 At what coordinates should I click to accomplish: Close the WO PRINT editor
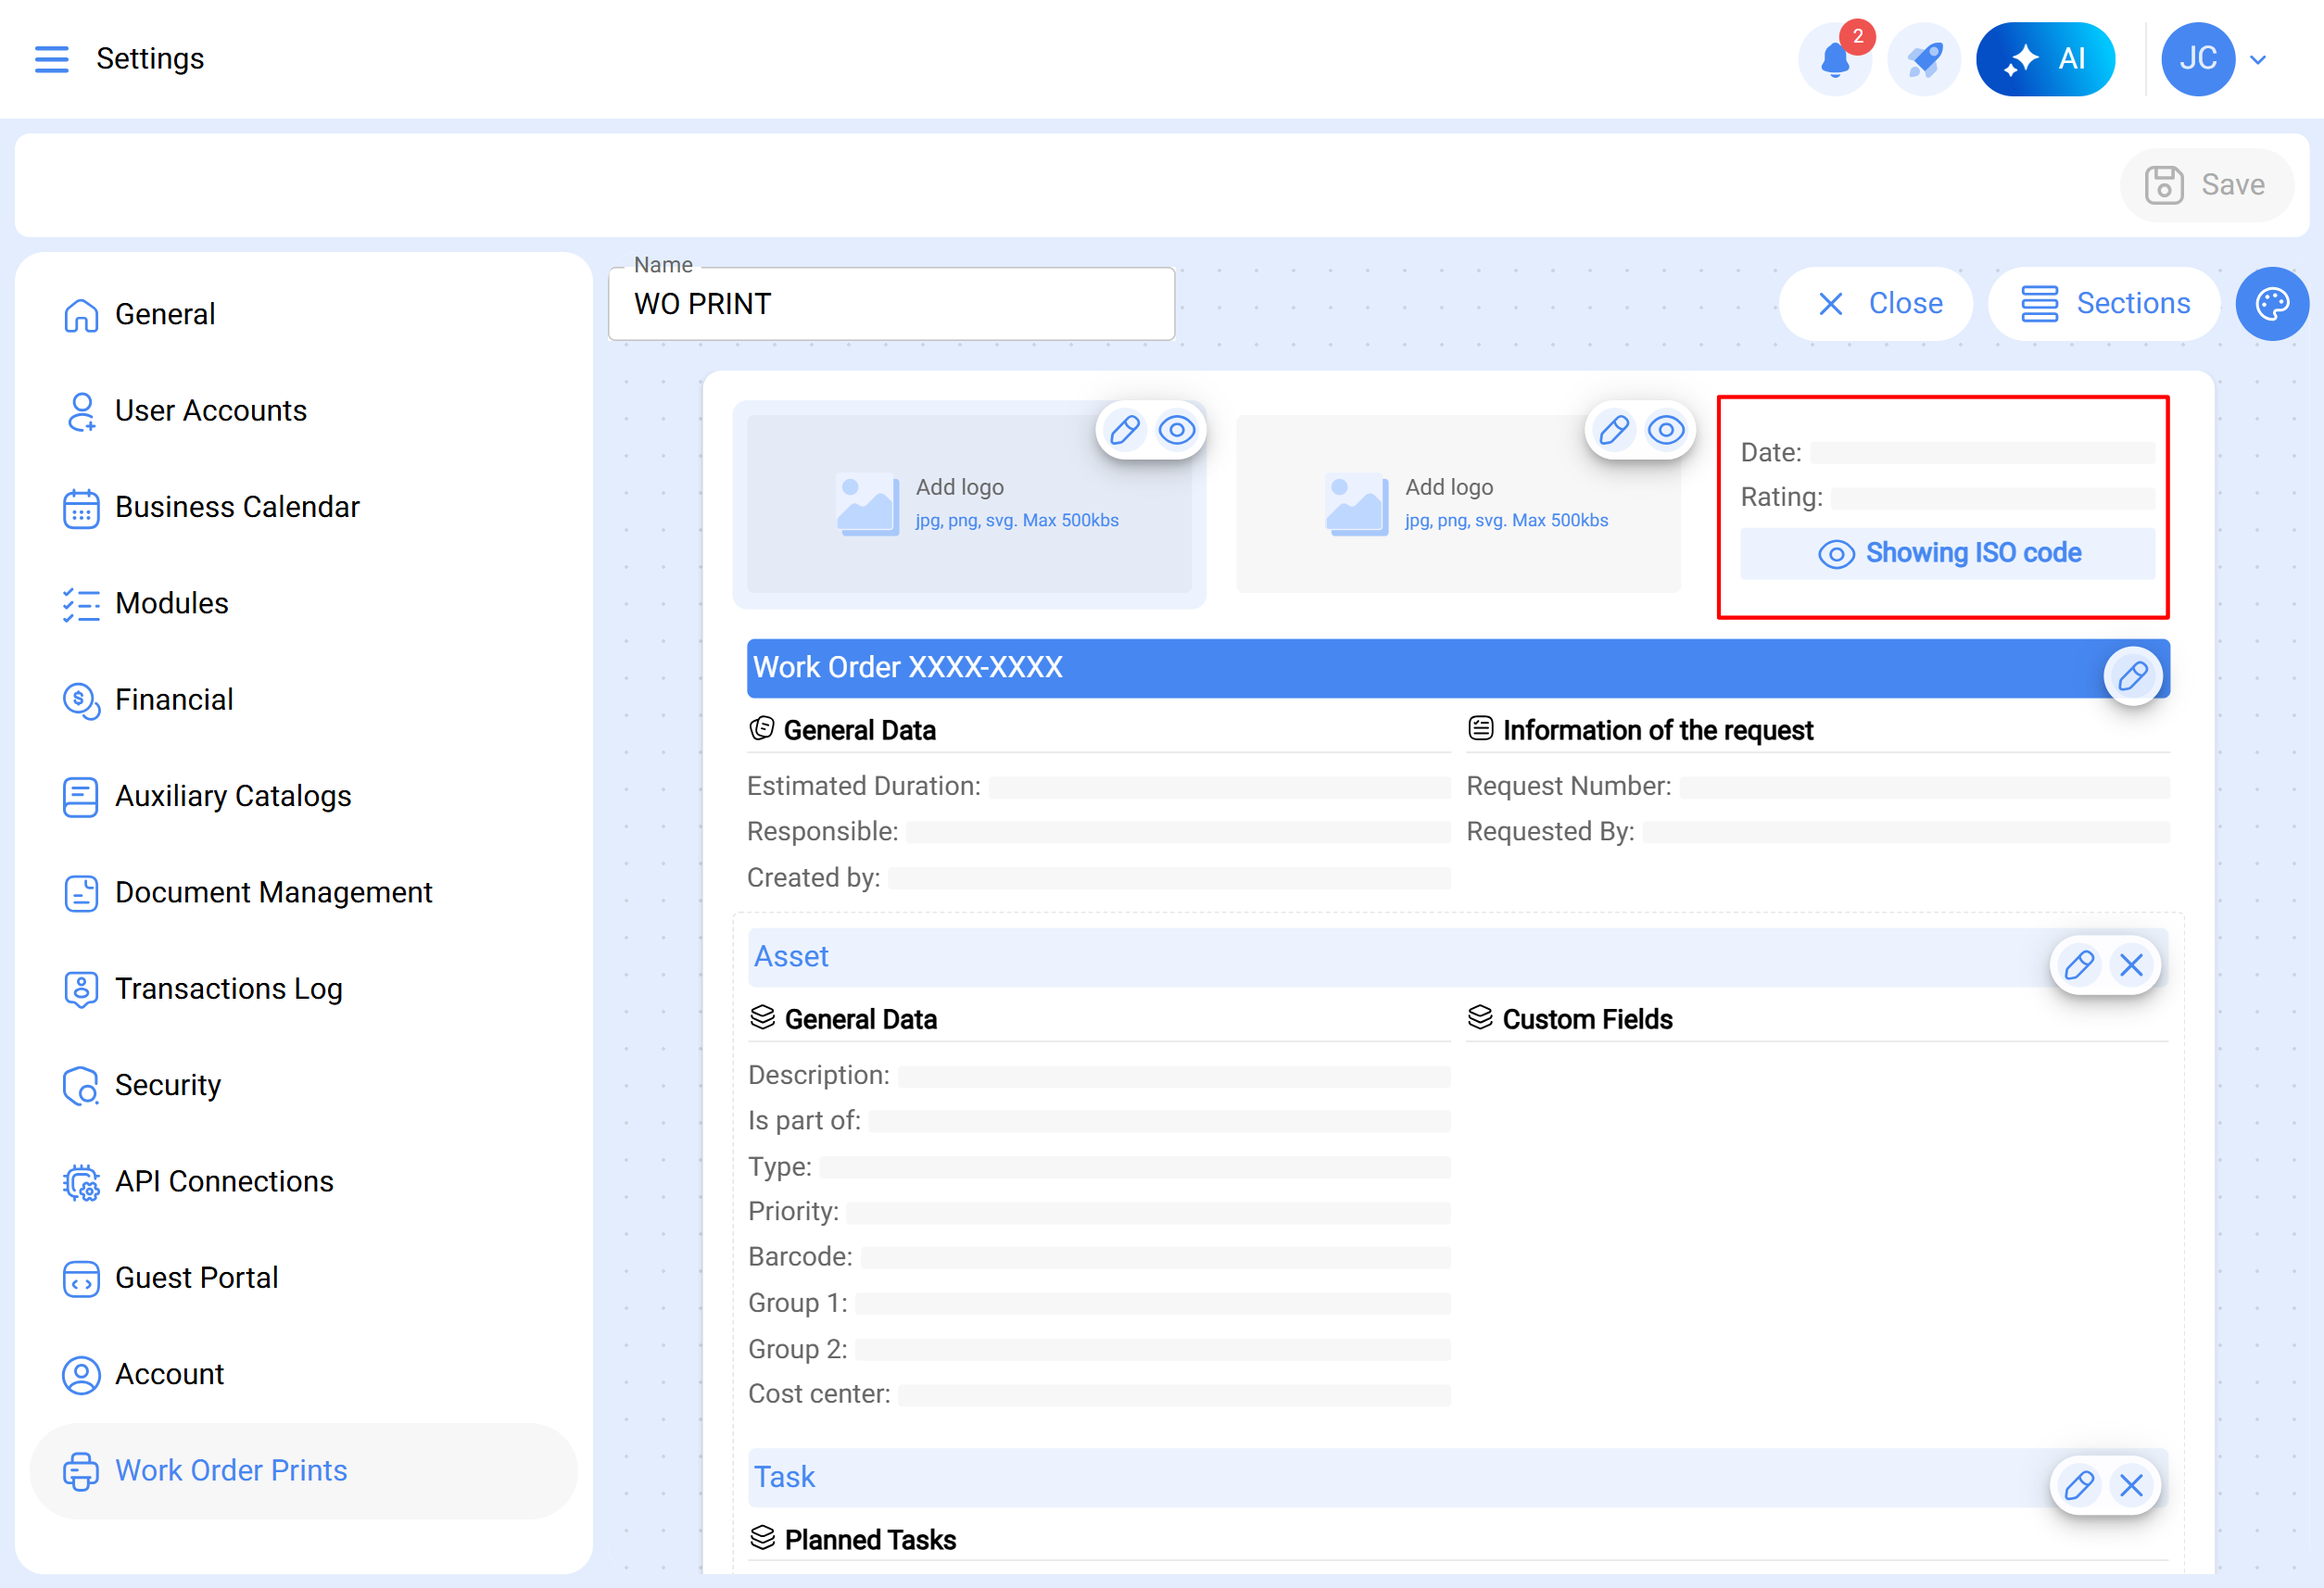coord(1876,303)
